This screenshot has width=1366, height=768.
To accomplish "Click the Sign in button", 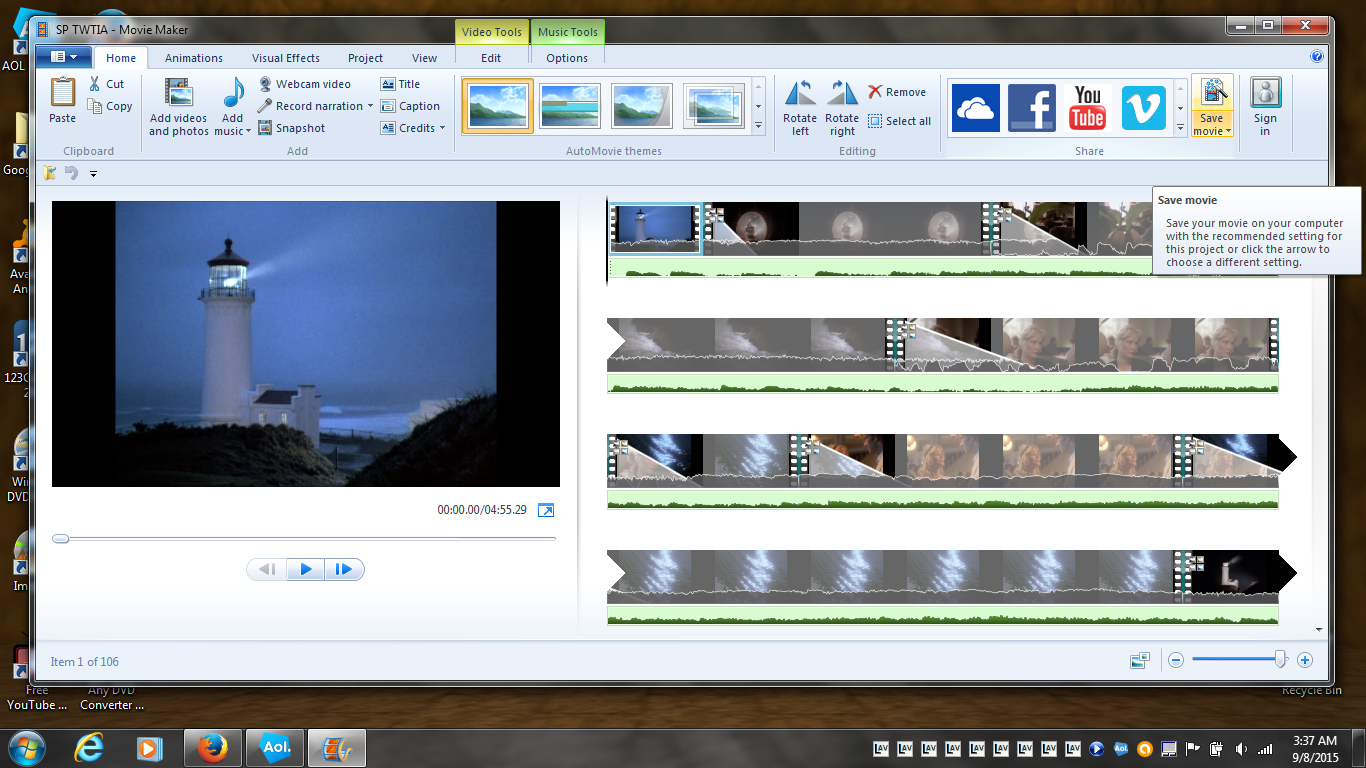I will click(x=1265, y=107).
